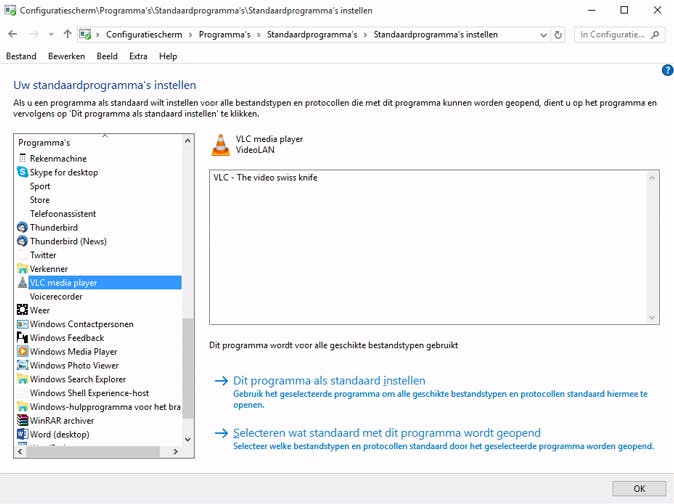Click Selecteren wat standaard met dit programma wordt geopend
The width and height of the screenshot is (674, 504).
coord(387,433)
